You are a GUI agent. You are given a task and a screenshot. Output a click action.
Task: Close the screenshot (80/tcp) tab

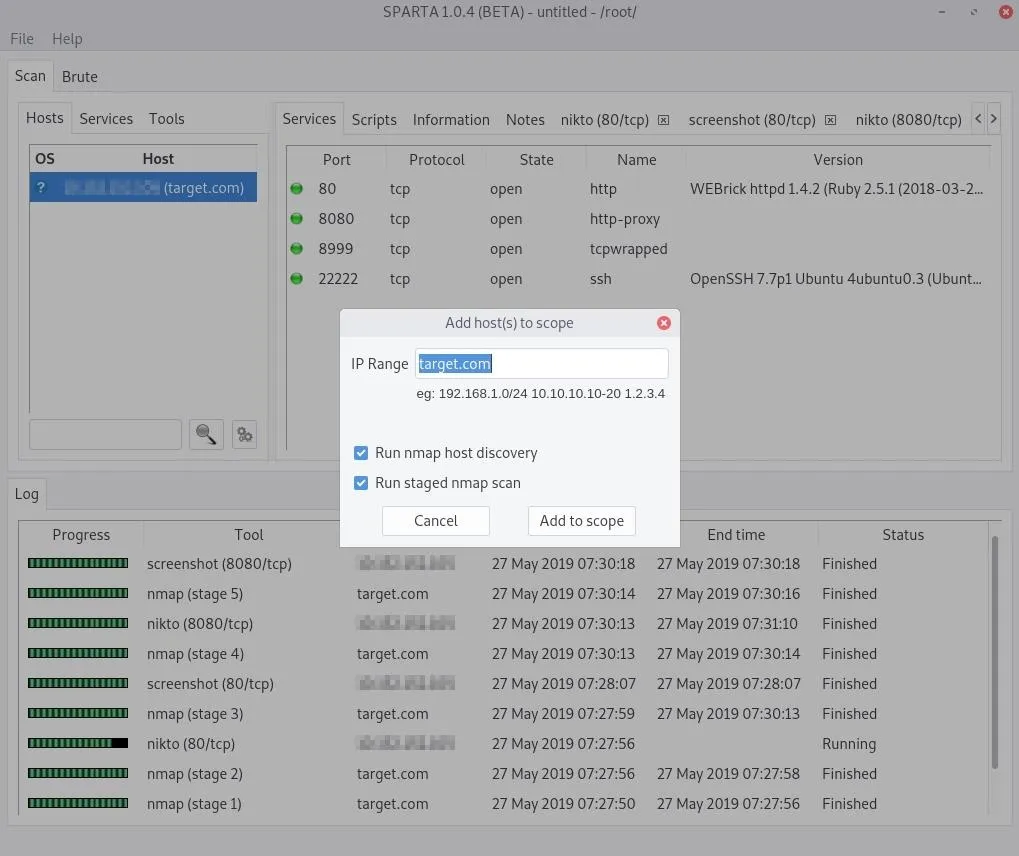830,120
